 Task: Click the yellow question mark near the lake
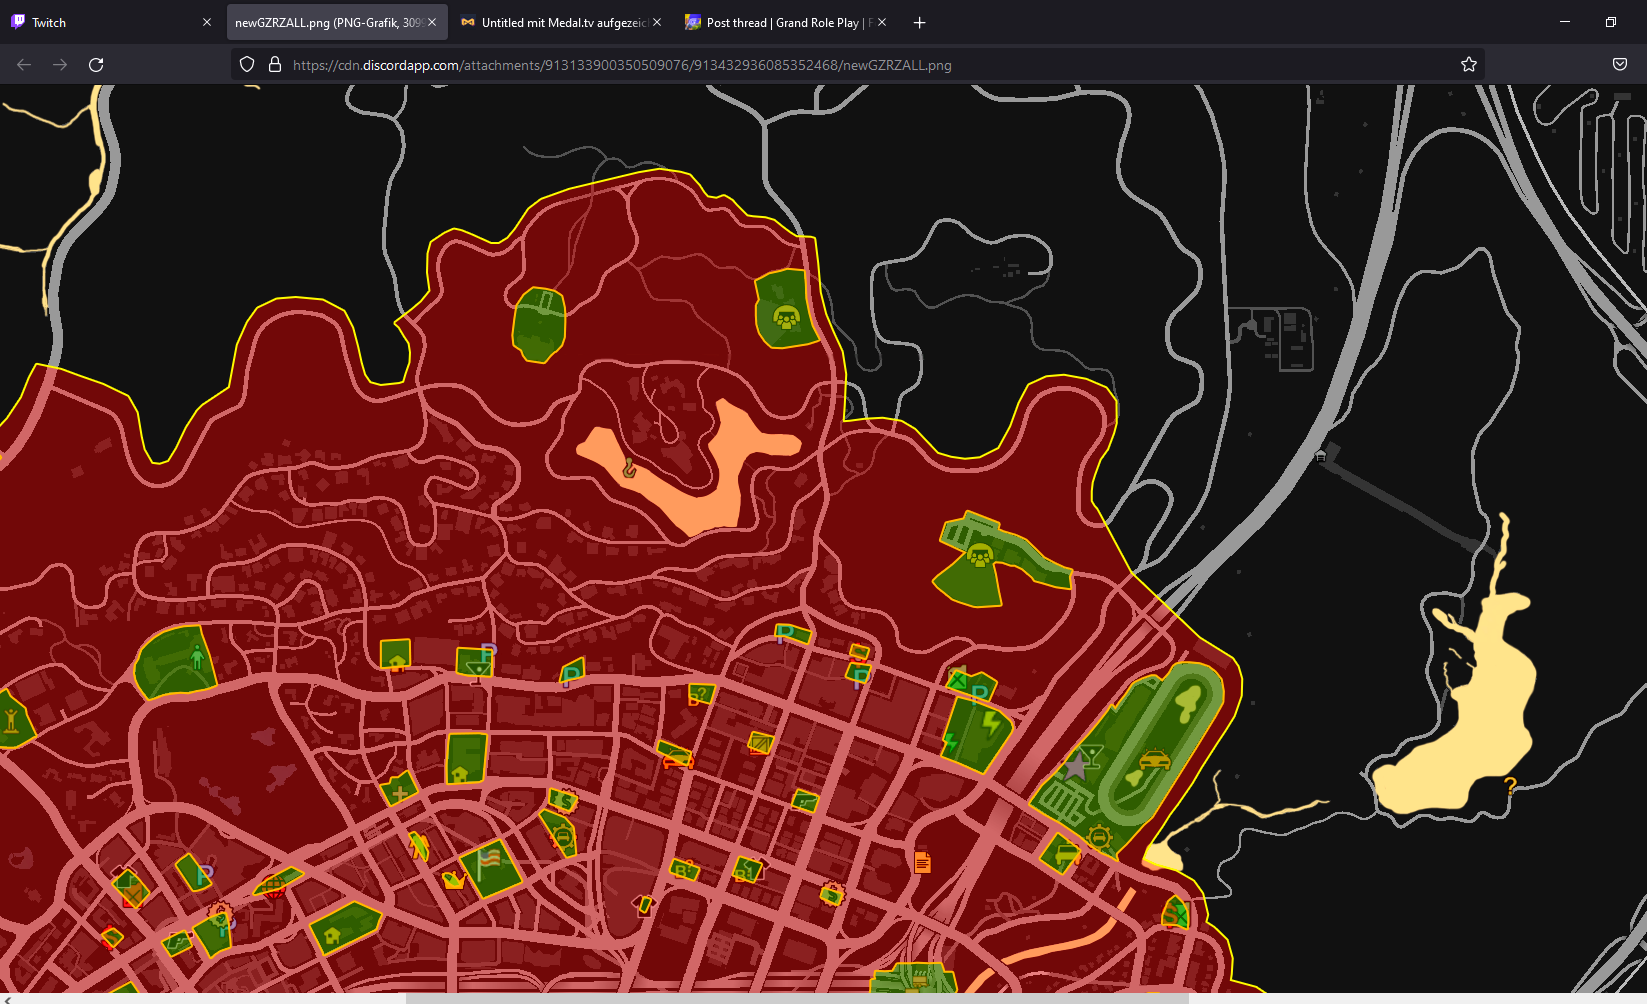(1510, 786)
